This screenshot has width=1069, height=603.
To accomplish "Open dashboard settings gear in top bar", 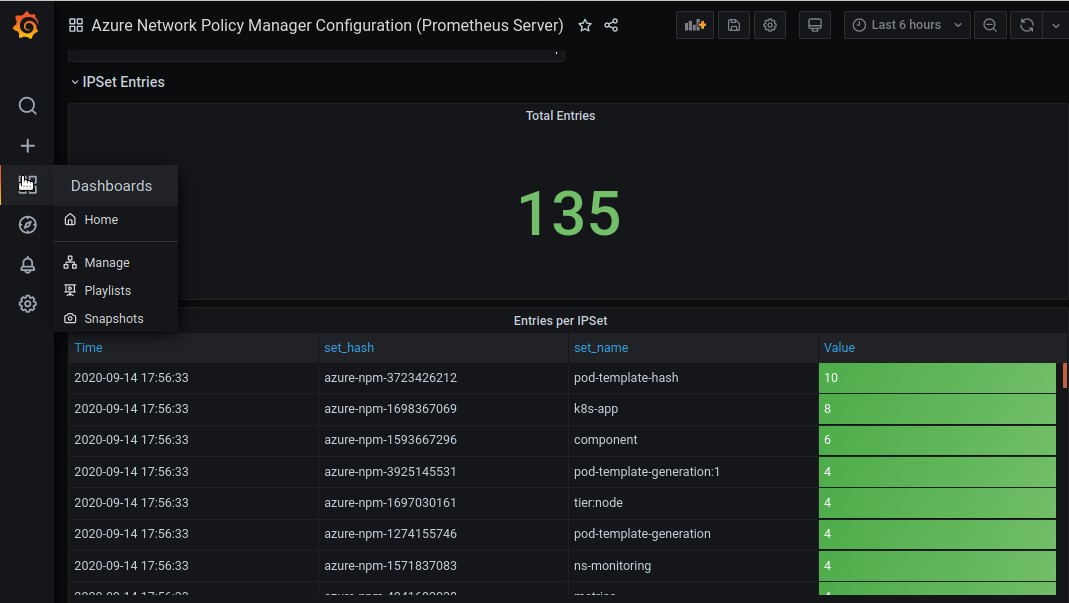I will coord(770,25).
